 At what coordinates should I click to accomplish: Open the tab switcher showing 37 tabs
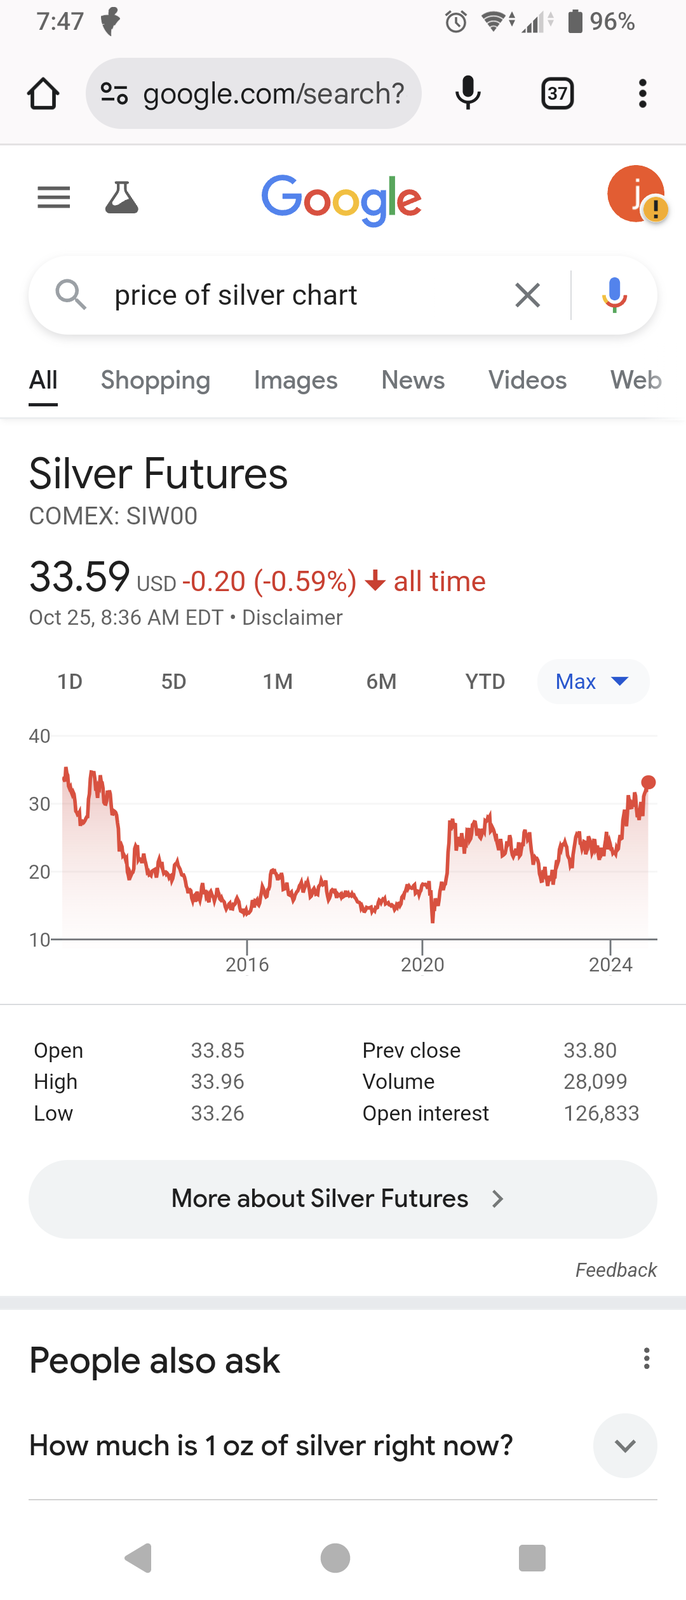(x=557, y=94)
